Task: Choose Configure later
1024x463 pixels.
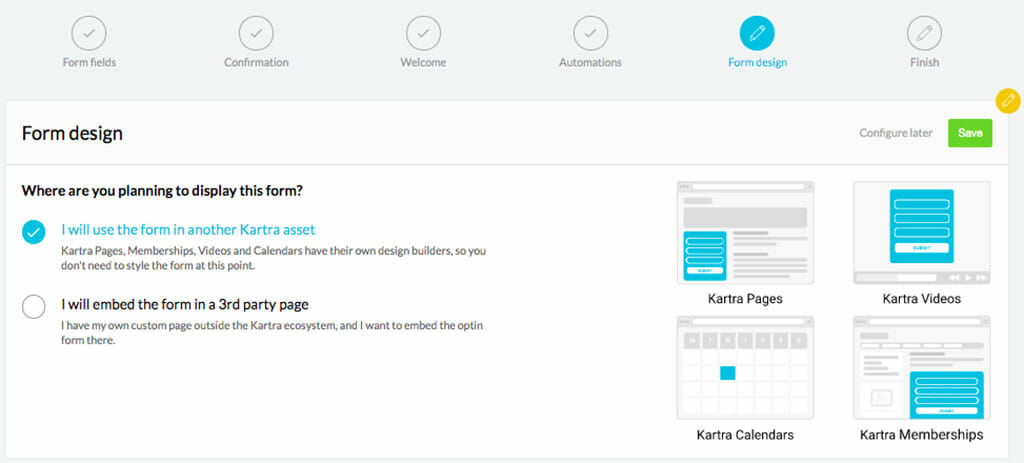Action: (x=895, y=133)
